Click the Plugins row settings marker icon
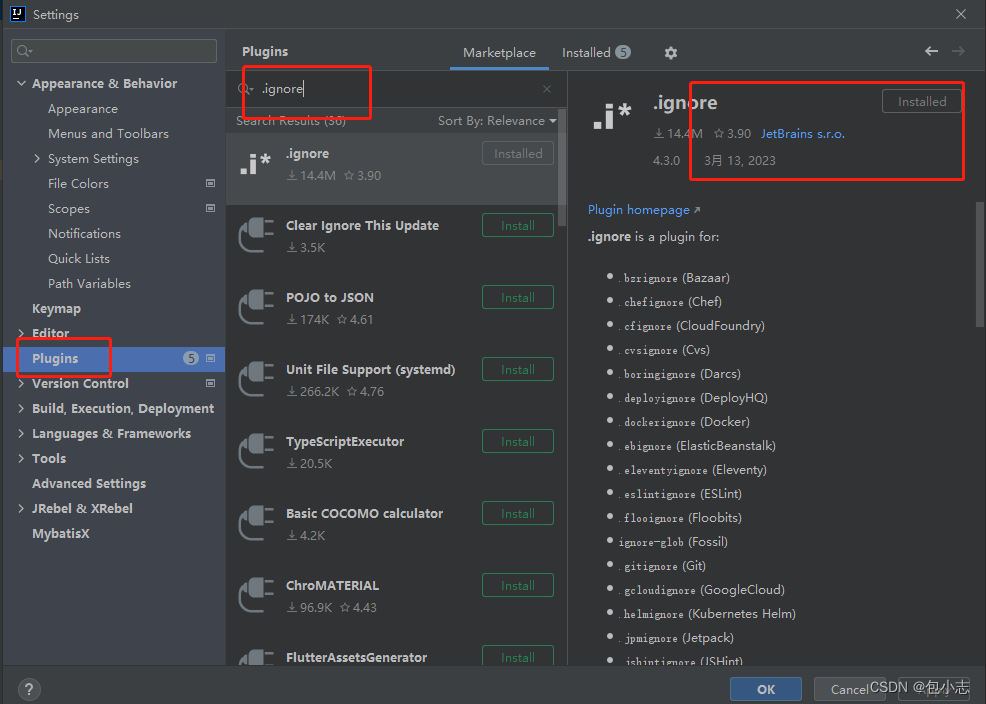The height and width of the screenshot is (704, 986). point(211,358)
